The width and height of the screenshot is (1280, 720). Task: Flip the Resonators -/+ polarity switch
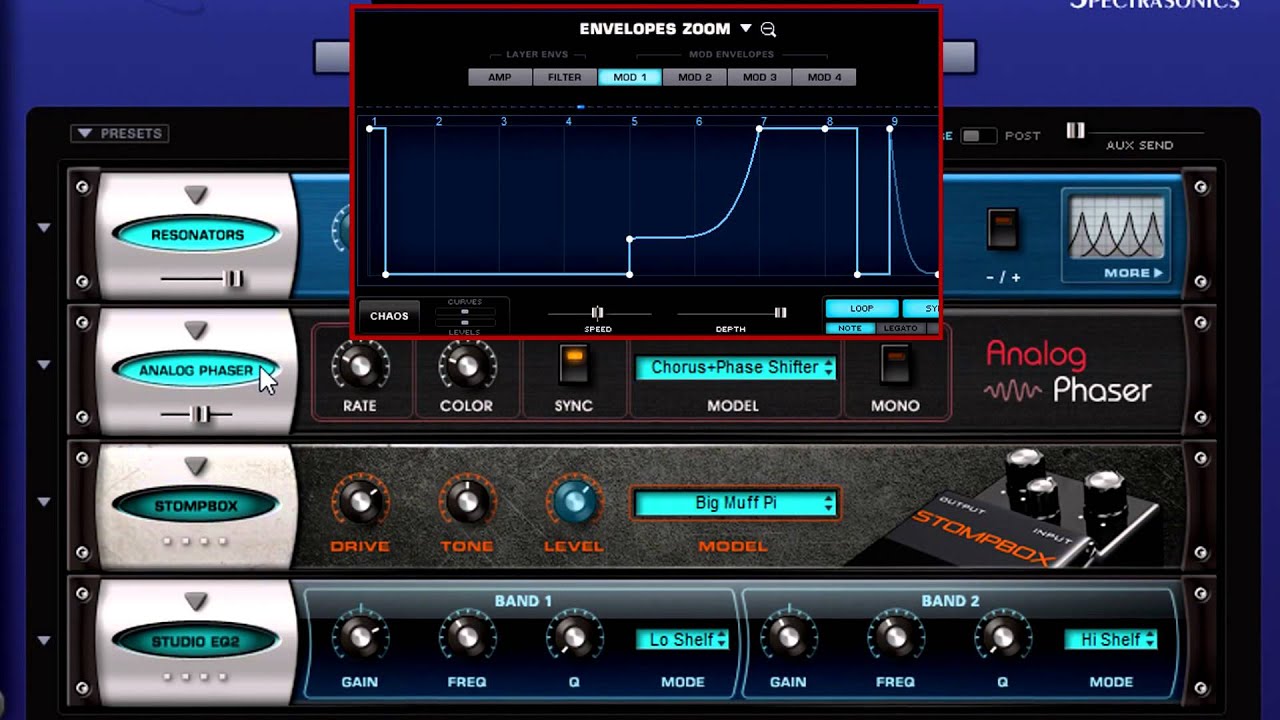(x=1002, y=229)
